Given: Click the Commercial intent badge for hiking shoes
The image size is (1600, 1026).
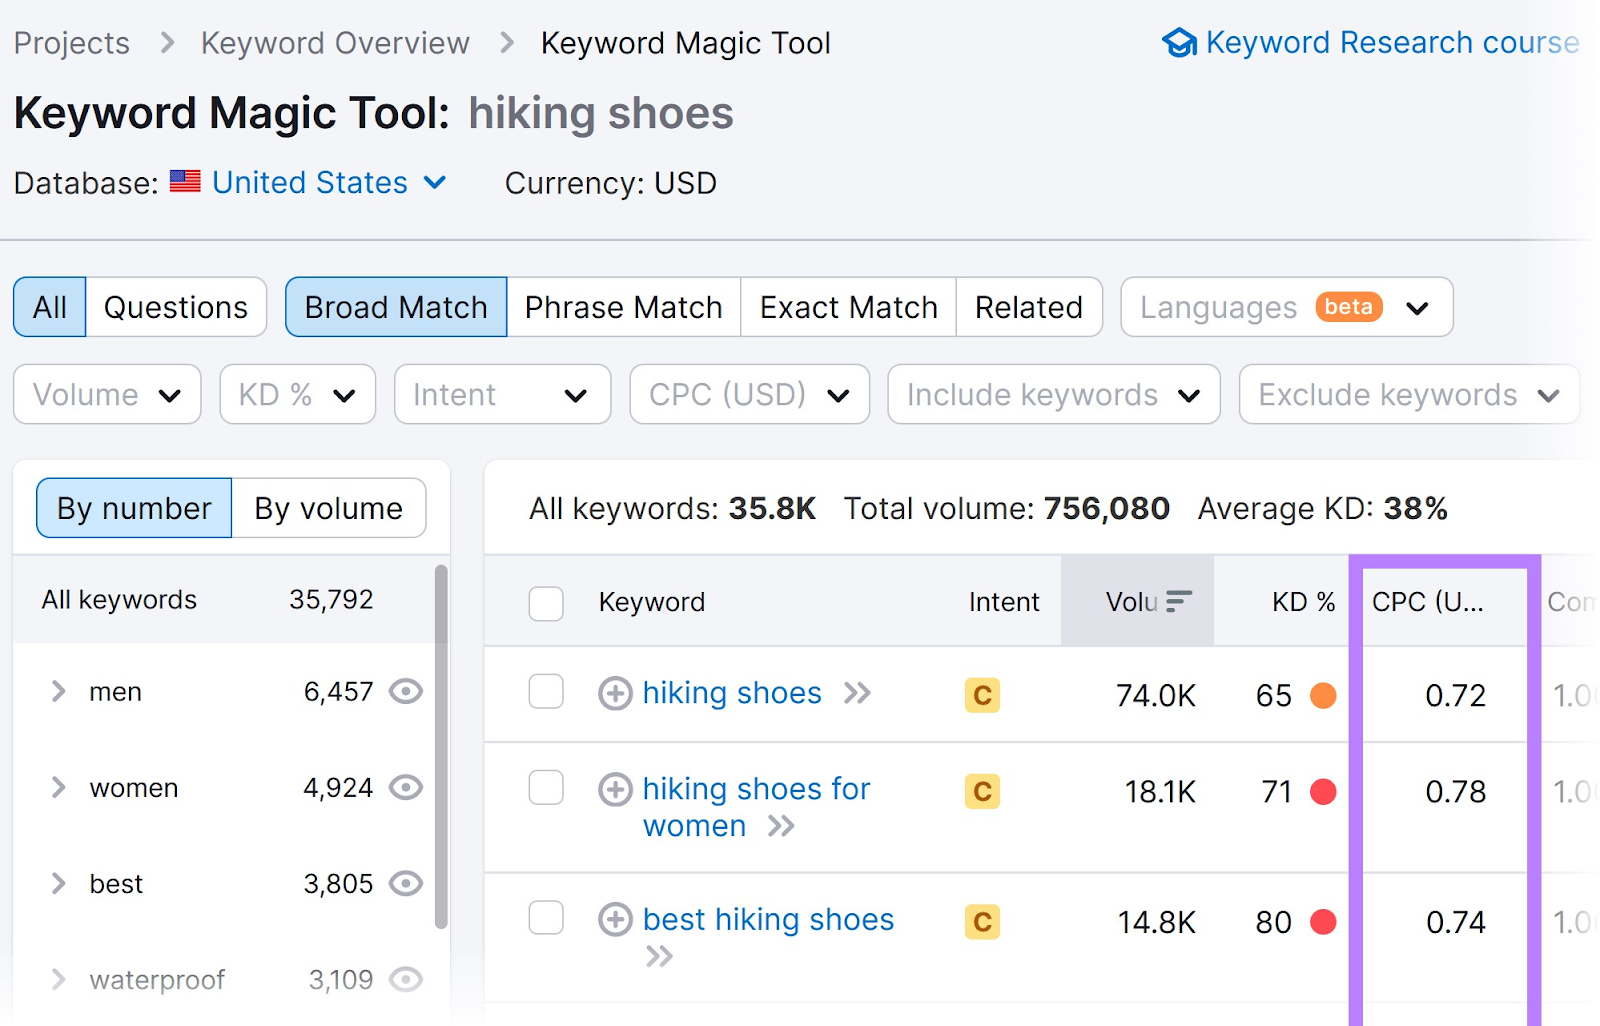Looking at the screenshot, I should [982, 694].
